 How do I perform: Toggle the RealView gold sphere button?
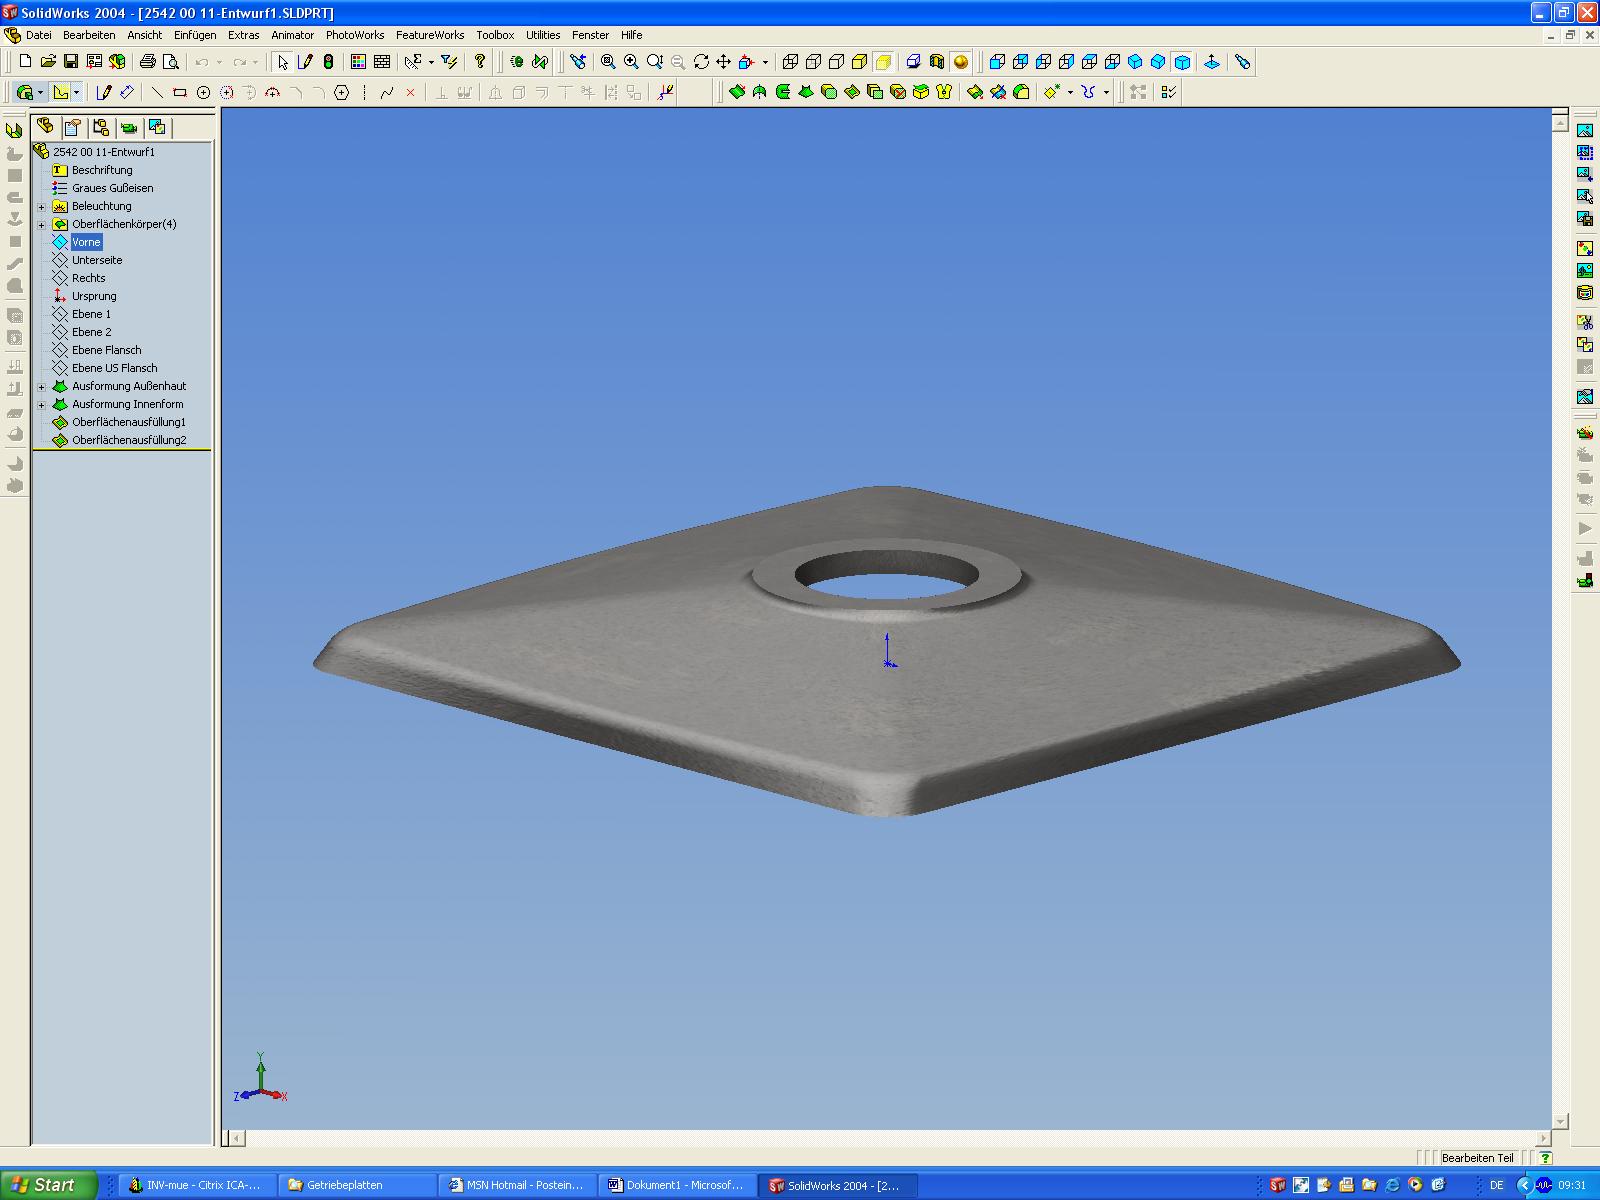coord(960,62)
